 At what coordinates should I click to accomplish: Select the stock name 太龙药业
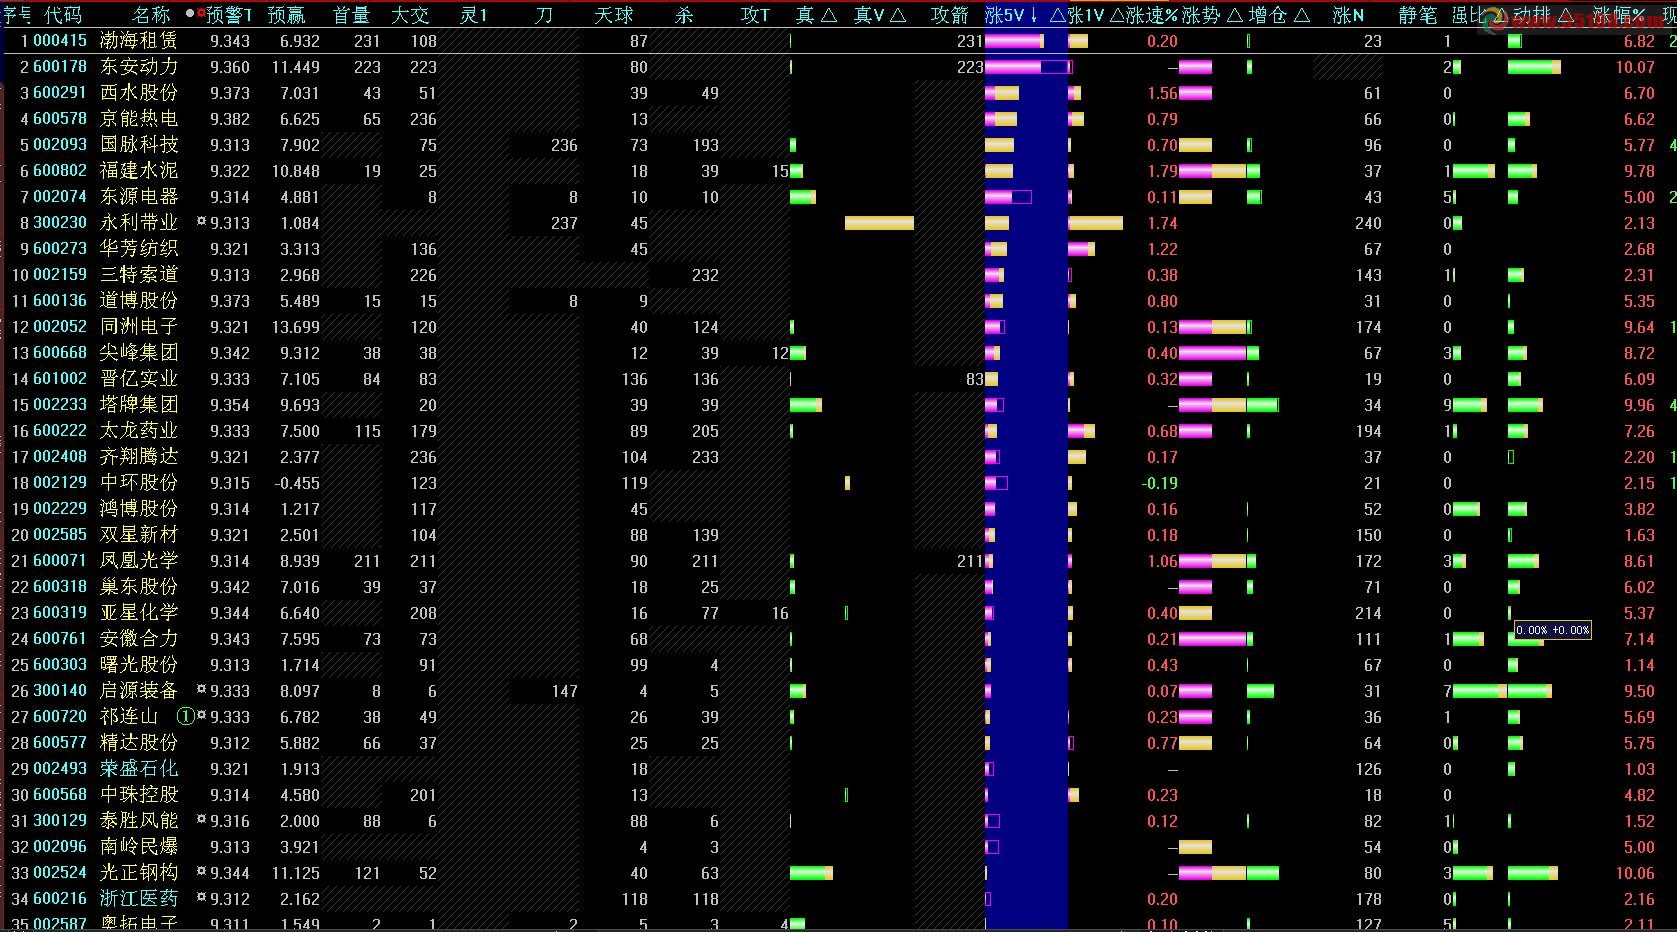[x=139, y=431]
